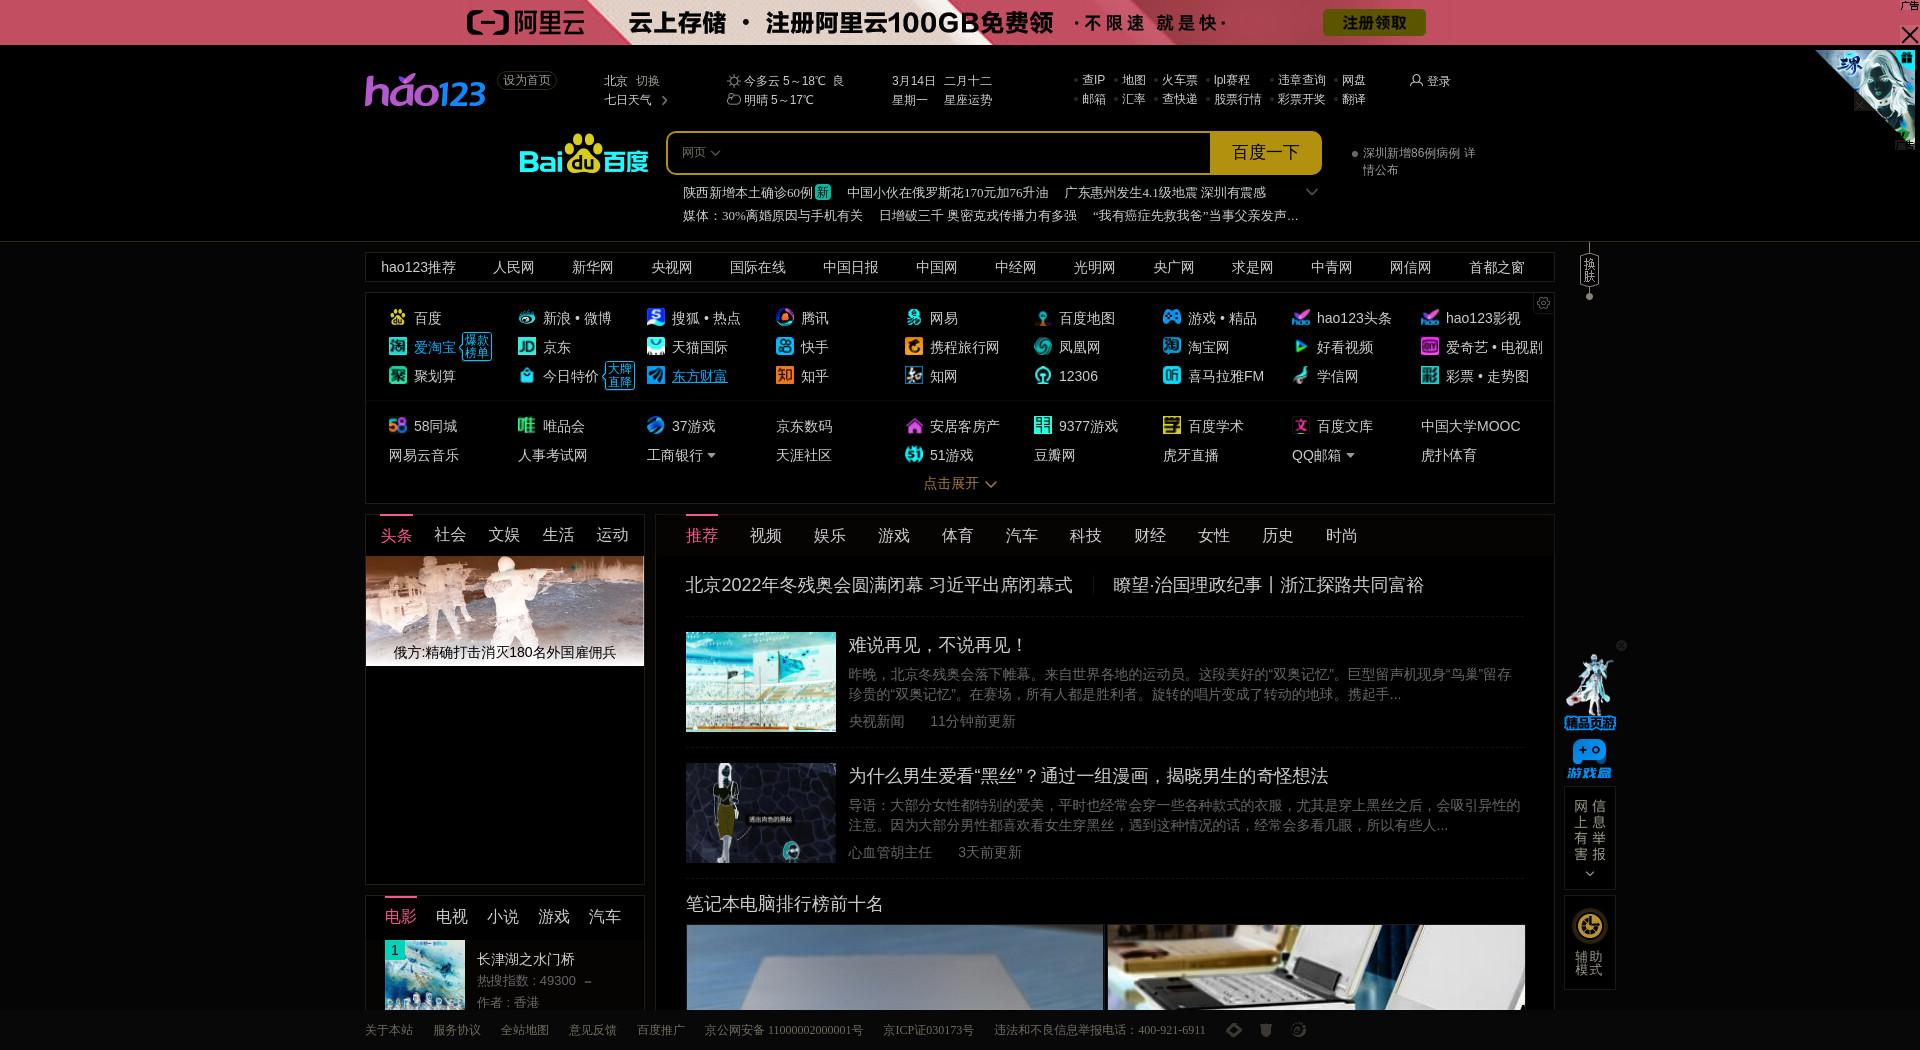Open Tencent penguin icon

(x=785, y=318)
